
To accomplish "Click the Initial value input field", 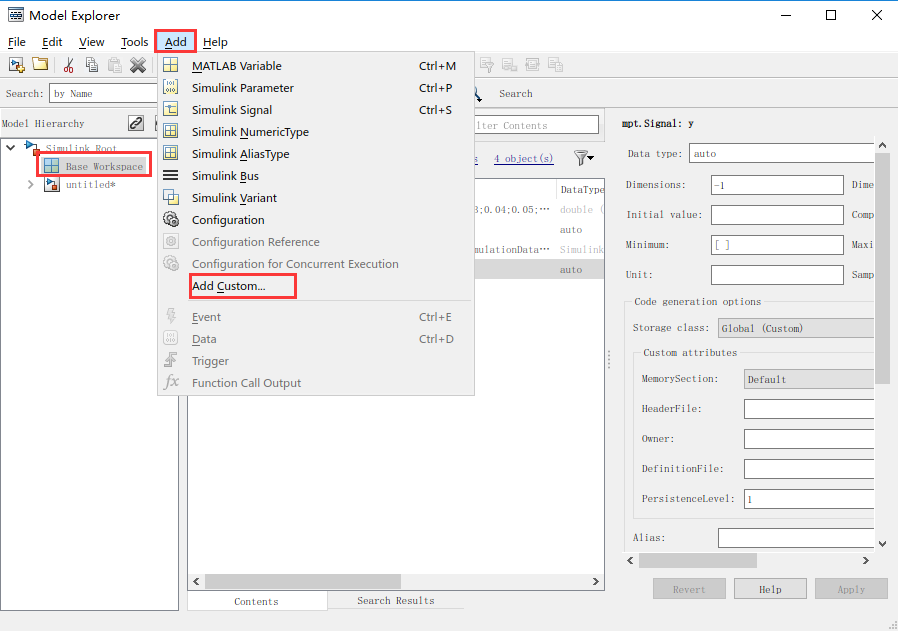I will [x=777, y=215].
